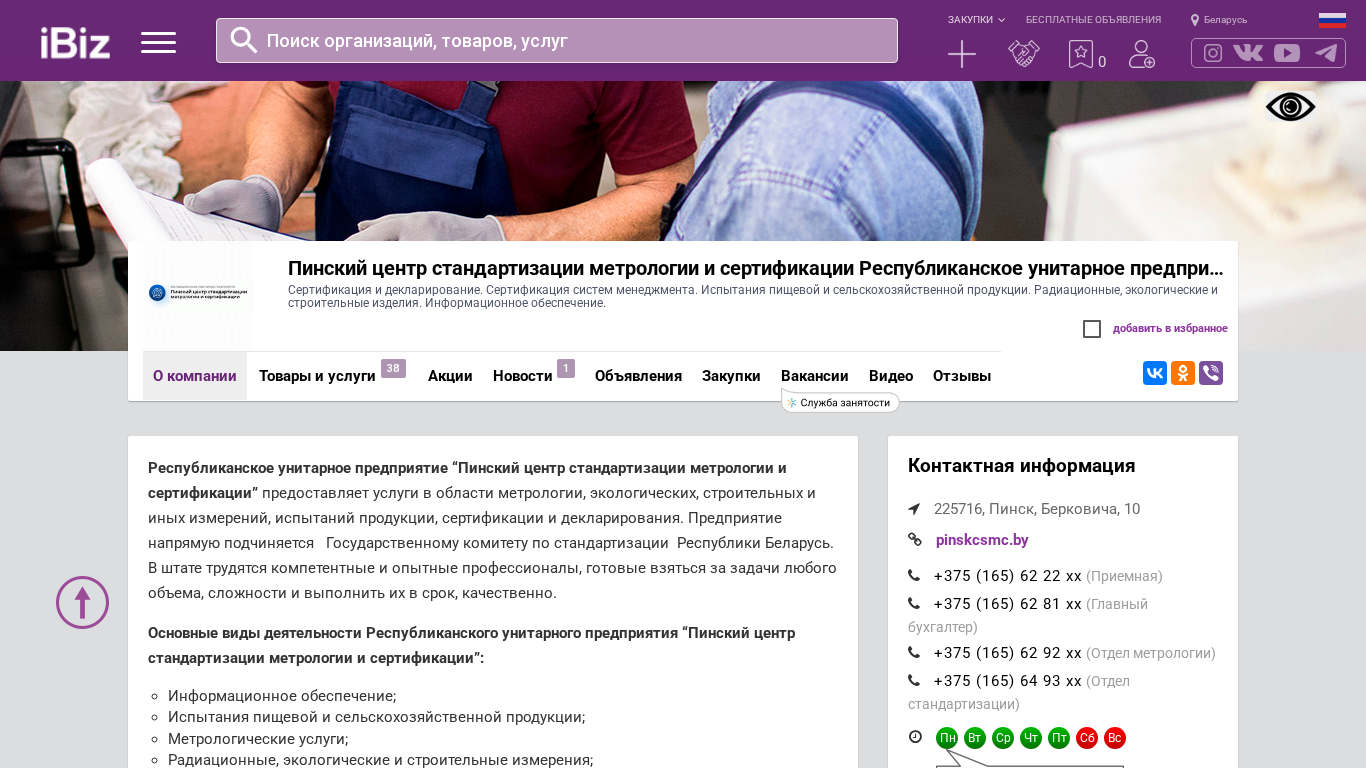This screenshot has height=768, width=1366.
Task: Click the Служба занятости tooltip badge
Action: tap(840, 403)
